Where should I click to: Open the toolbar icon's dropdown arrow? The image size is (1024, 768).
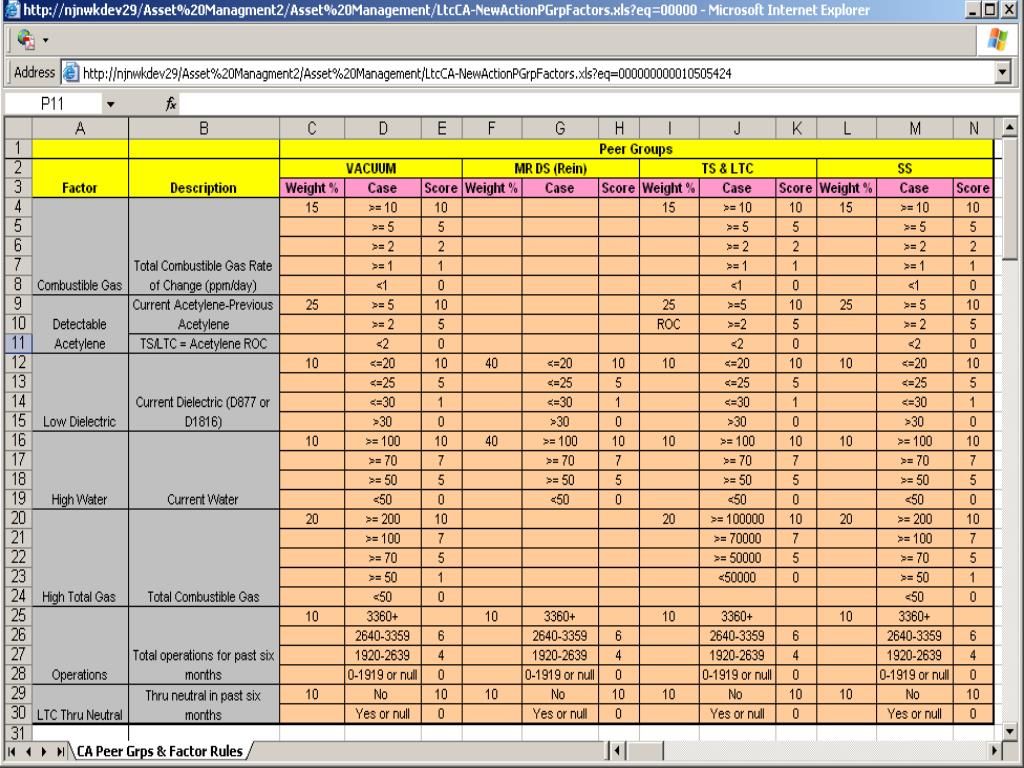tap(46, 40)
